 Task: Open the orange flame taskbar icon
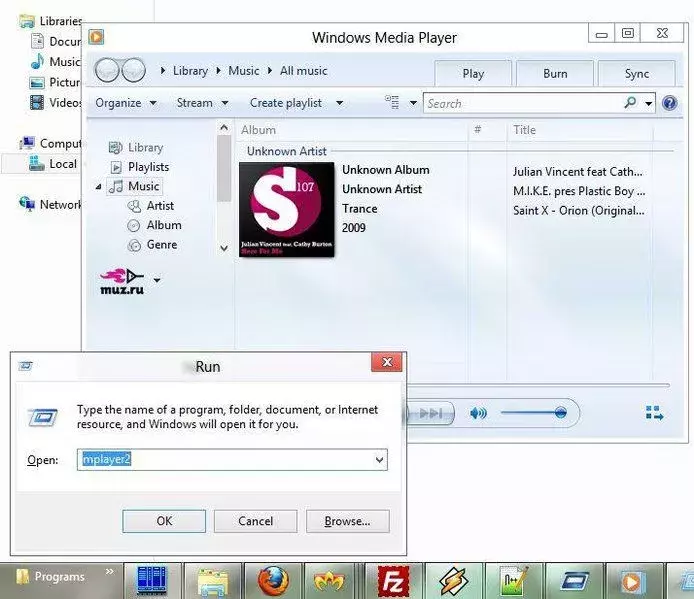click(329, 581)
